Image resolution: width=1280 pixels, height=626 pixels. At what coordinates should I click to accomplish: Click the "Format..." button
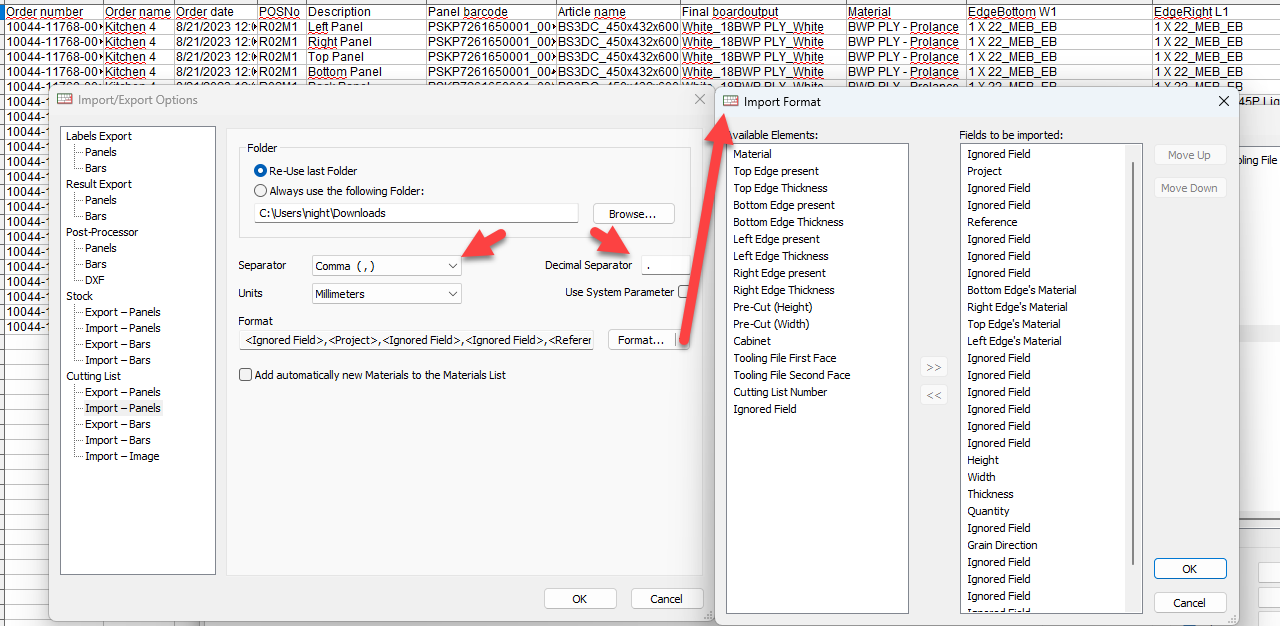click(641, 339)
